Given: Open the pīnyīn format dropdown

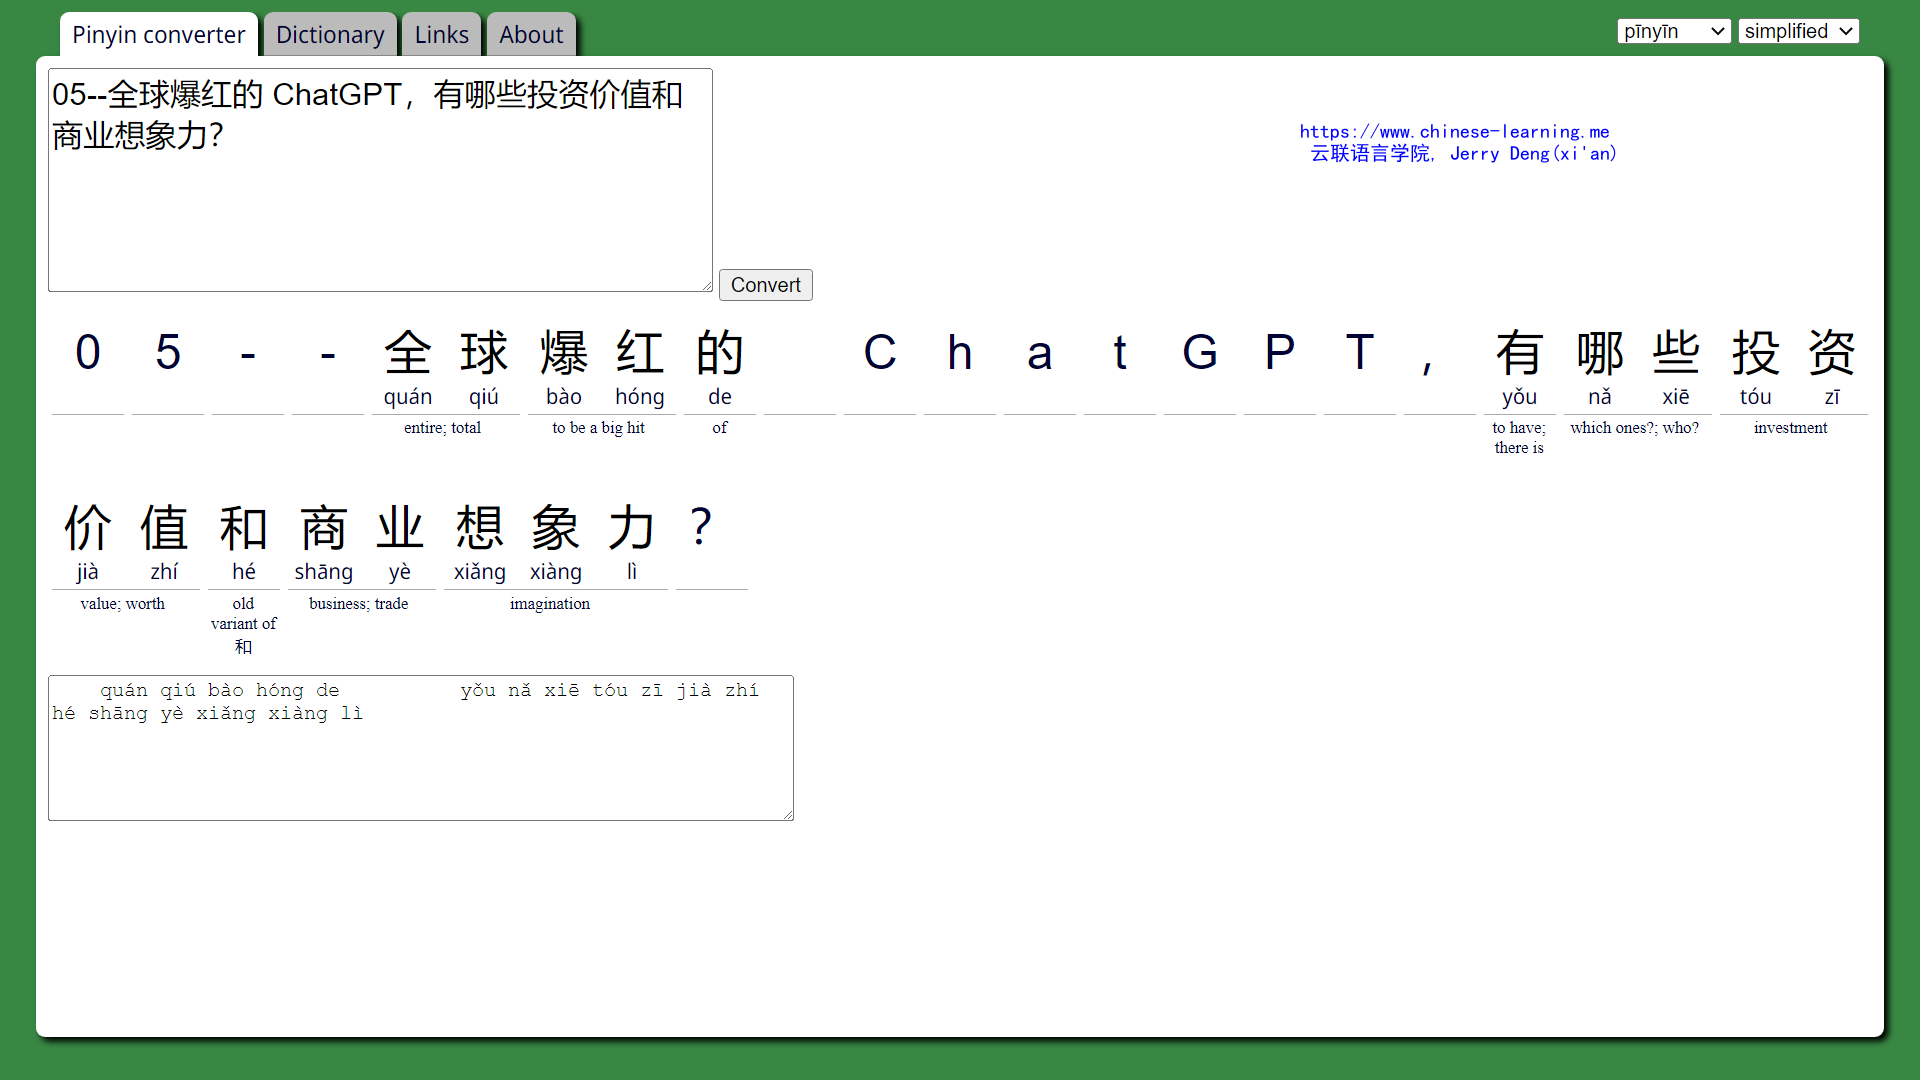Looking at the screenshot, I should pyautogui.click(x=1674, y=31).
